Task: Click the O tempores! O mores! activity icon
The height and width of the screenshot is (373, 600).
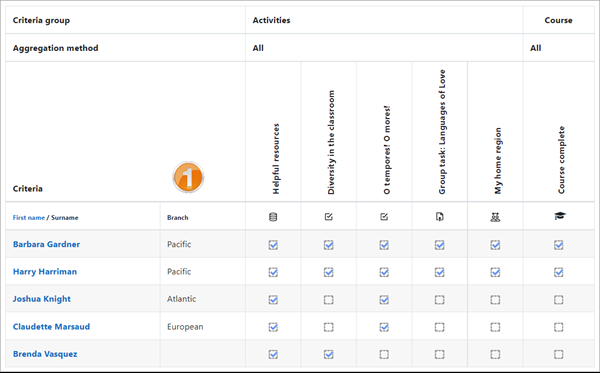Action: click(x=384, y=217)
